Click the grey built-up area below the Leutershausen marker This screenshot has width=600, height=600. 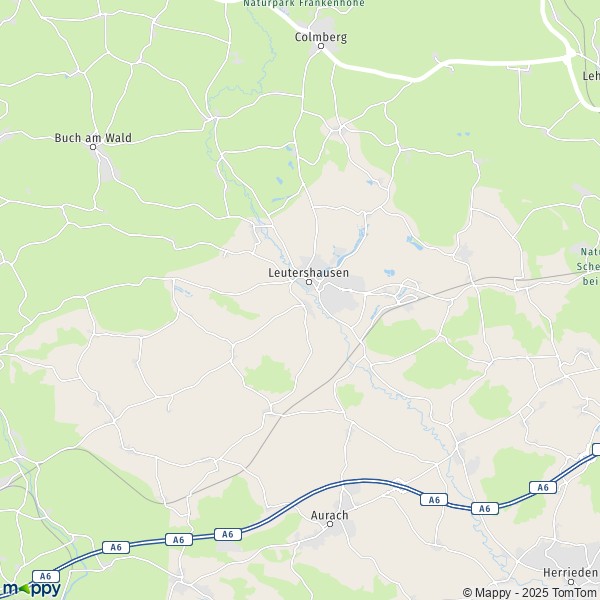pyautogui.click(x=338, y=301)
